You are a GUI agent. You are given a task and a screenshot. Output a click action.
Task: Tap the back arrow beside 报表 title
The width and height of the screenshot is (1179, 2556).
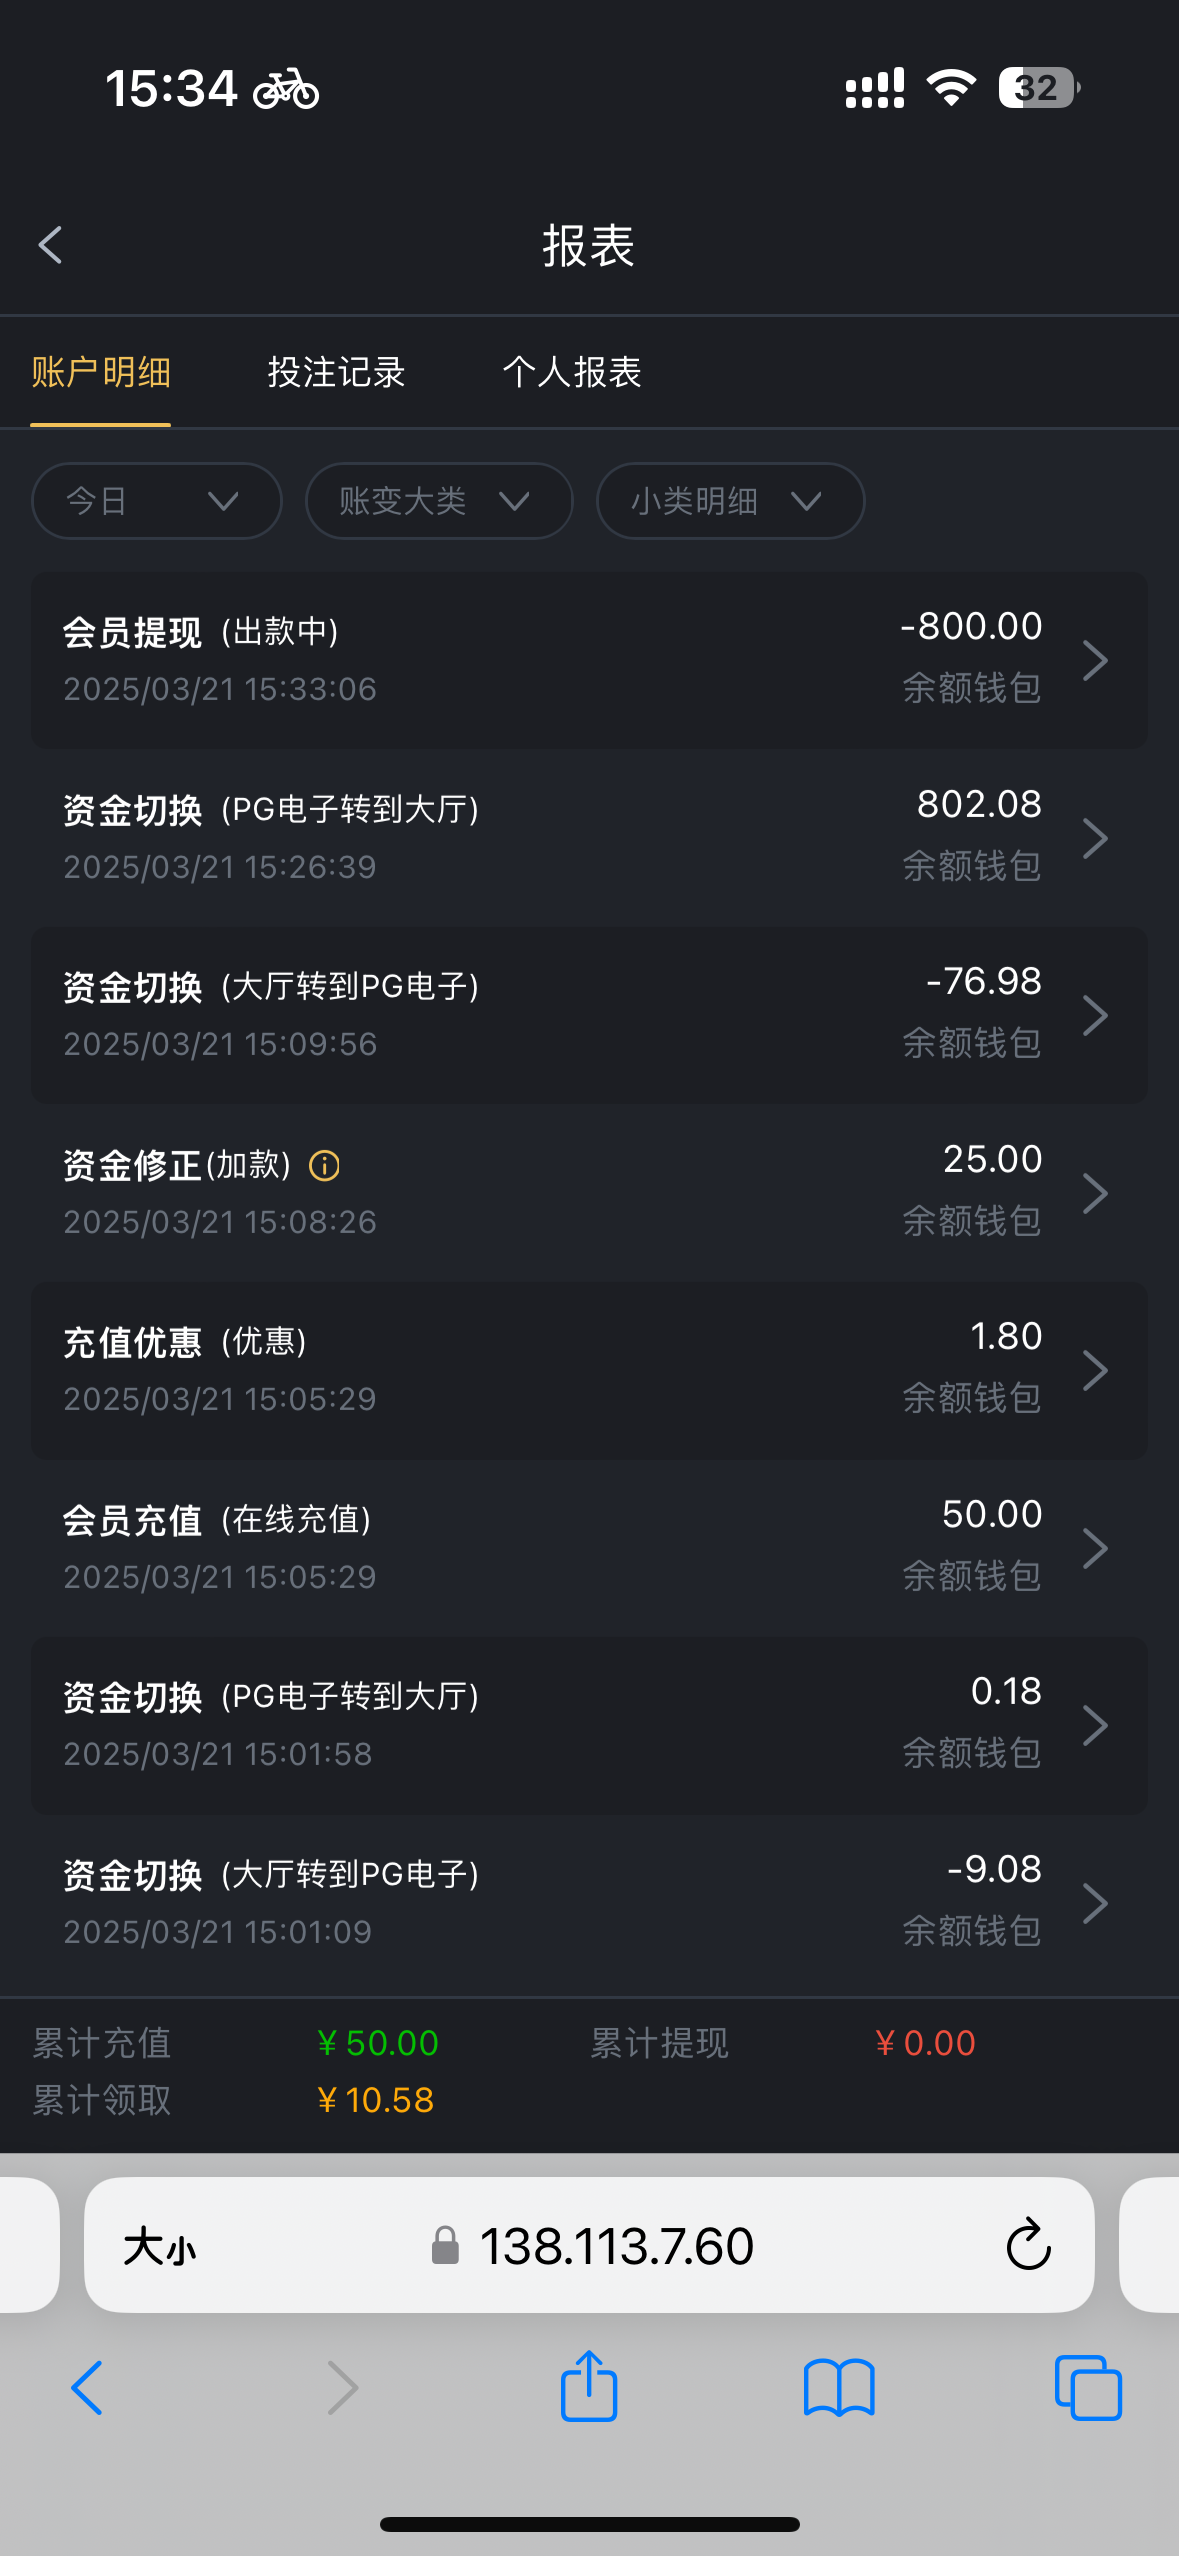pos(50,245)
